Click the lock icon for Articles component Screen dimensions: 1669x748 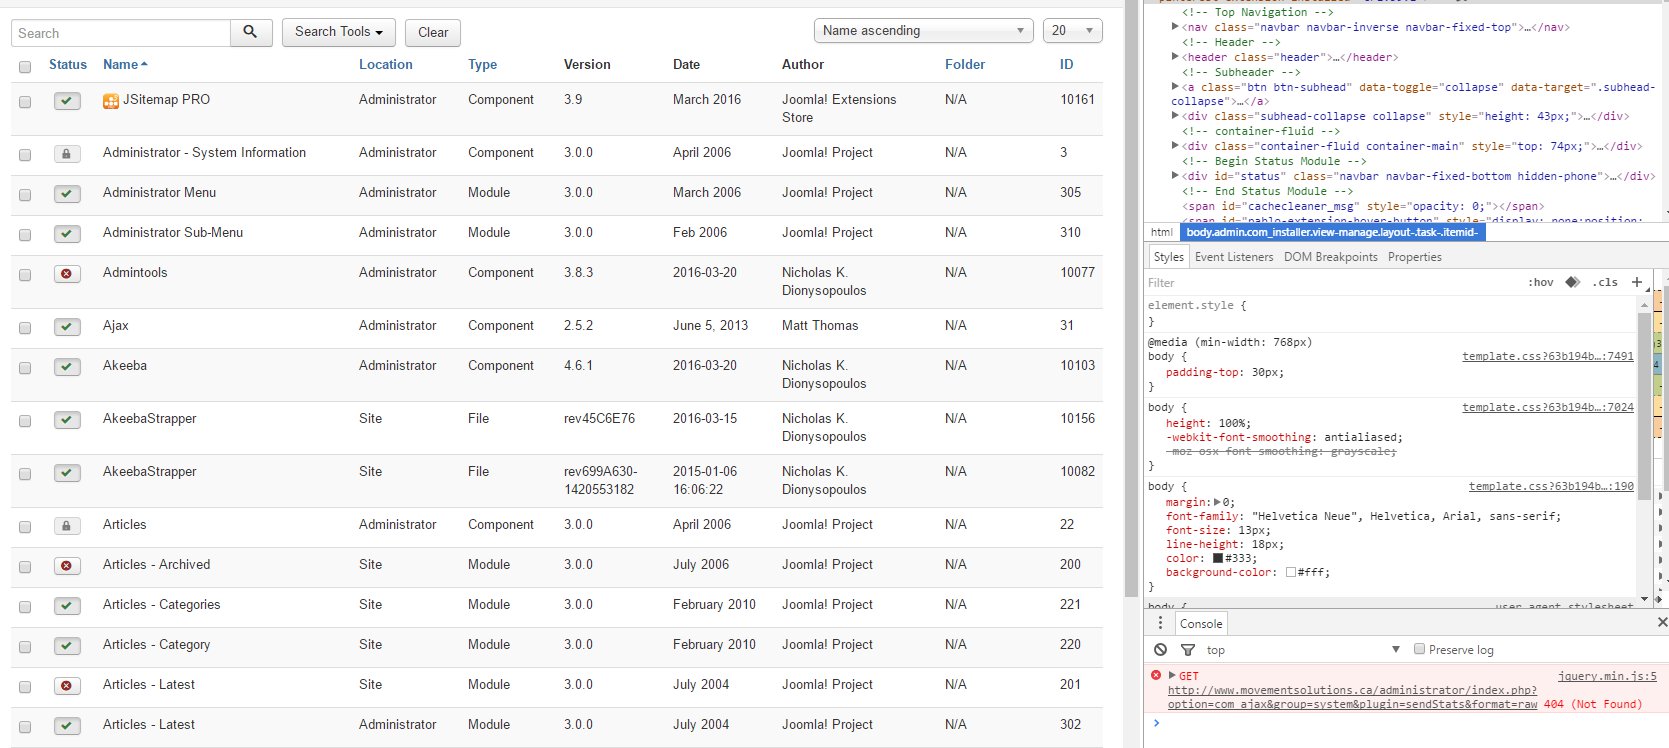tap(67, 526)
